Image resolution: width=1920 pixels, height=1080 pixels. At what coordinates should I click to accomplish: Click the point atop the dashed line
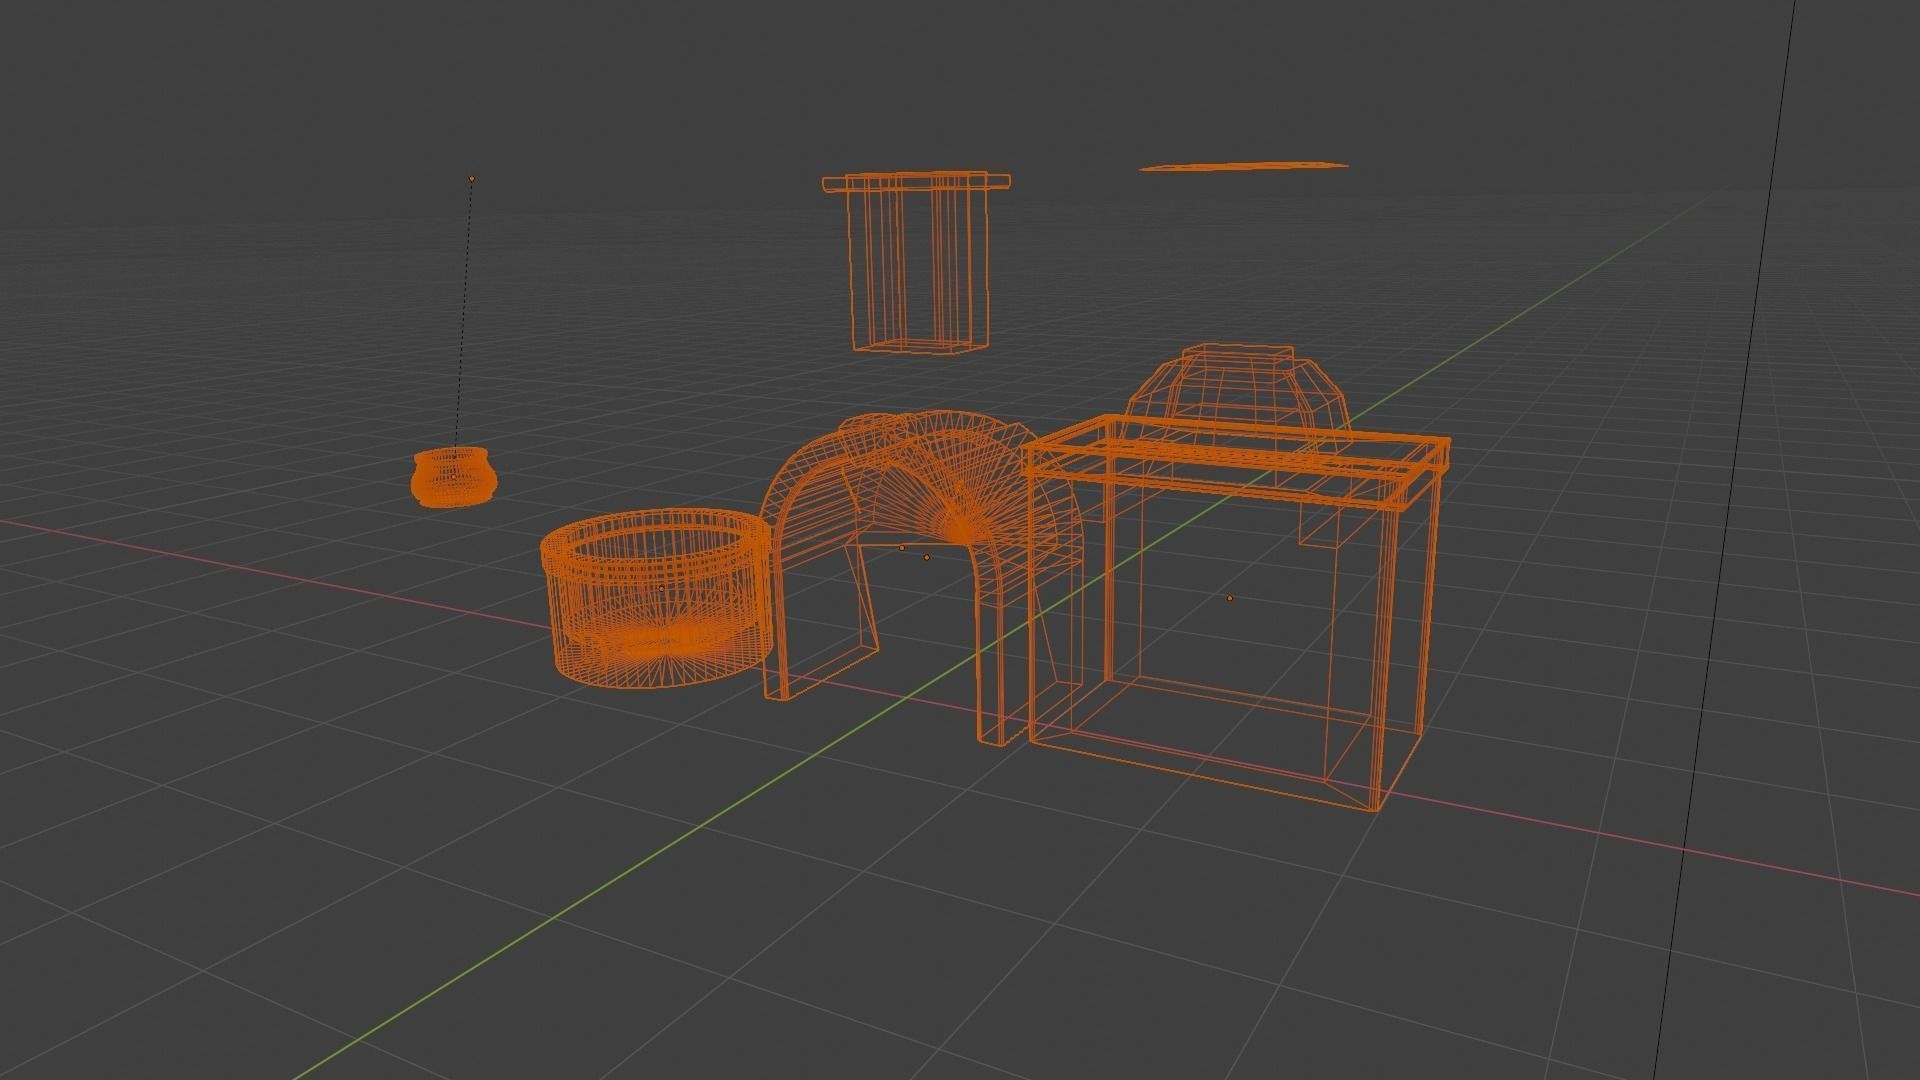(x=472, y=179)
